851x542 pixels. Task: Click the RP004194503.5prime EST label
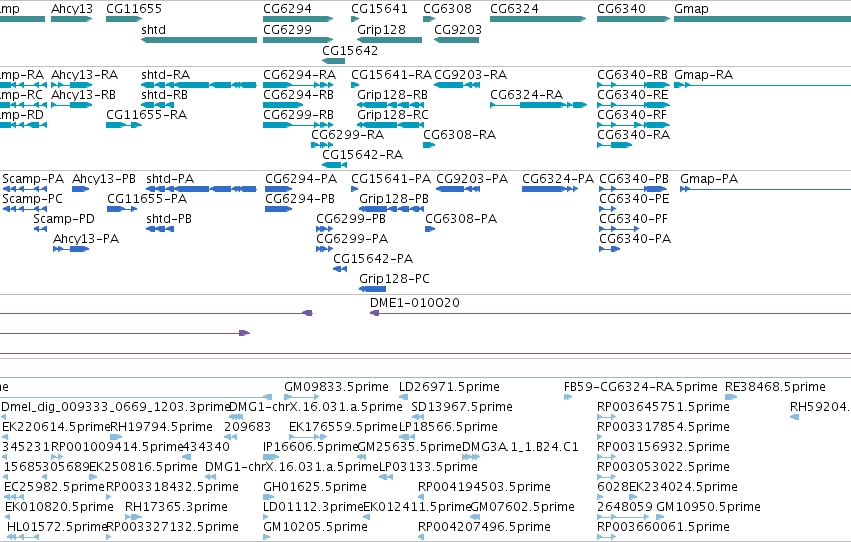(x=484, y=487)
